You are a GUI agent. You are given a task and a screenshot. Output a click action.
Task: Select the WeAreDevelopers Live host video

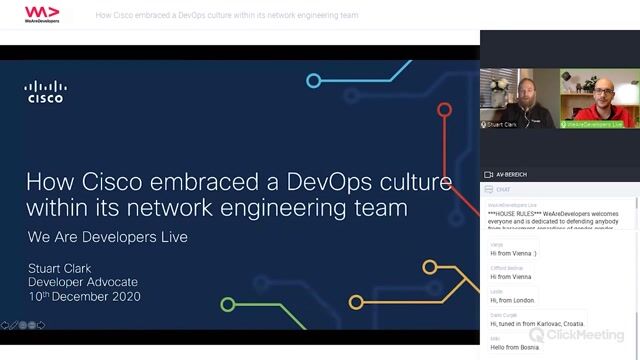(600, 98)
